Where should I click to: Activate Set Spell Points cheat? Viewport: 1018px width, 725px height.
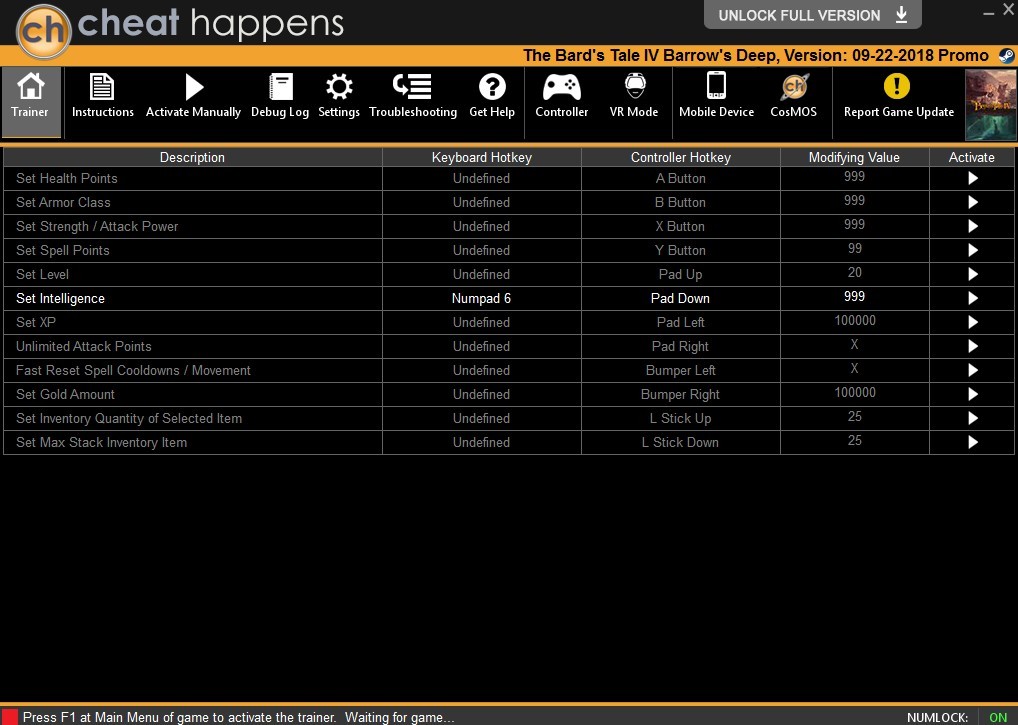tap(972, 251)
